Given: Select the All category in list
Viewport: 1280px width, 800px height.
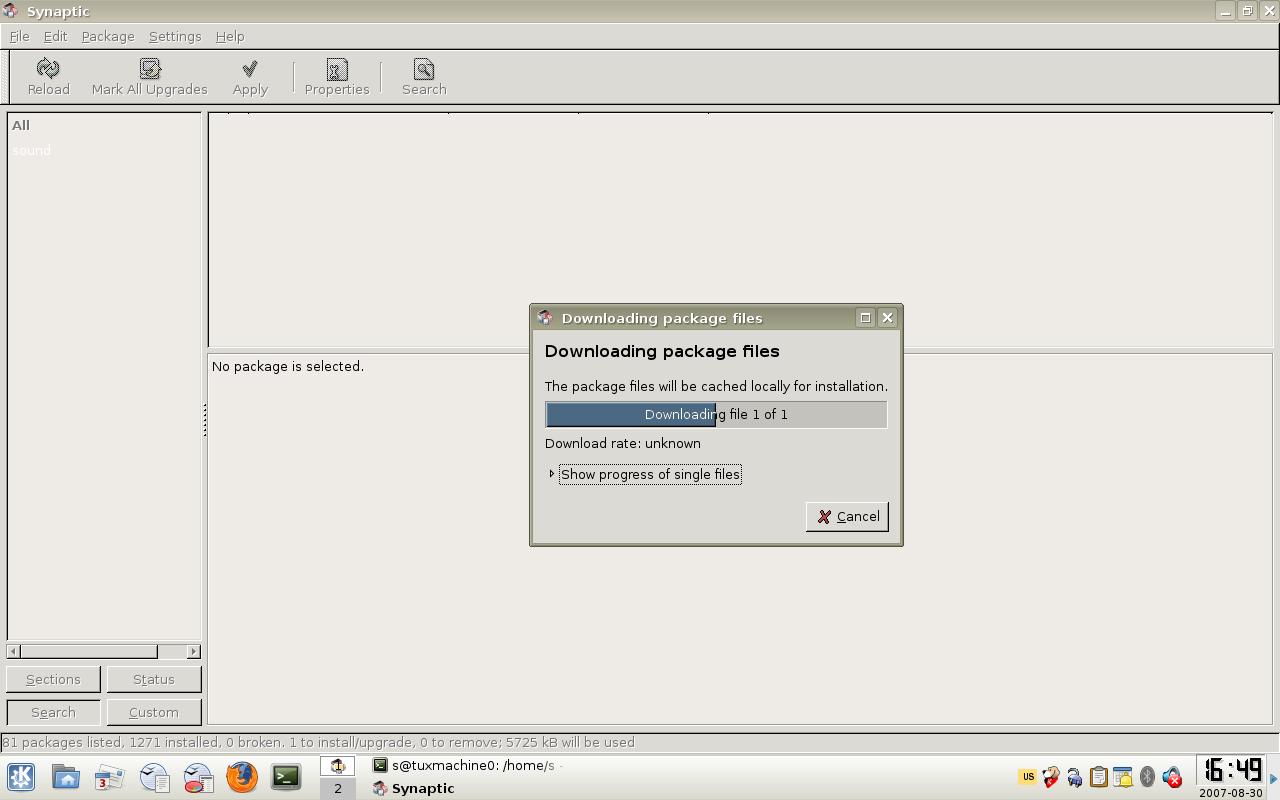Looking at the screenshot, I should (21, 125).
